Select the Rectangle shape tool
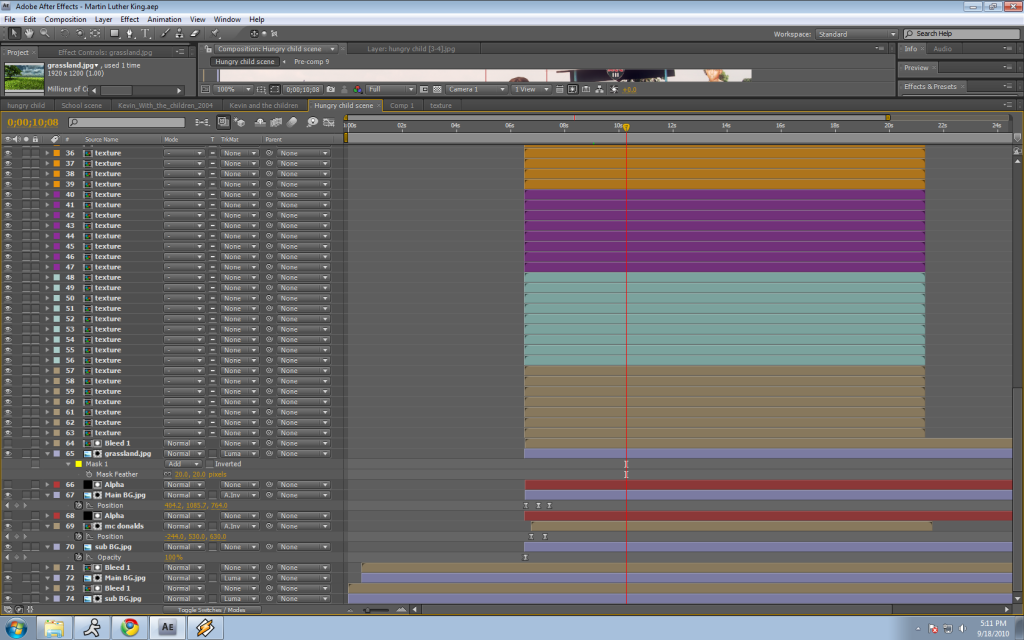Image resolution: width=1024 pixels, height=640 pixels. point(112,33)
